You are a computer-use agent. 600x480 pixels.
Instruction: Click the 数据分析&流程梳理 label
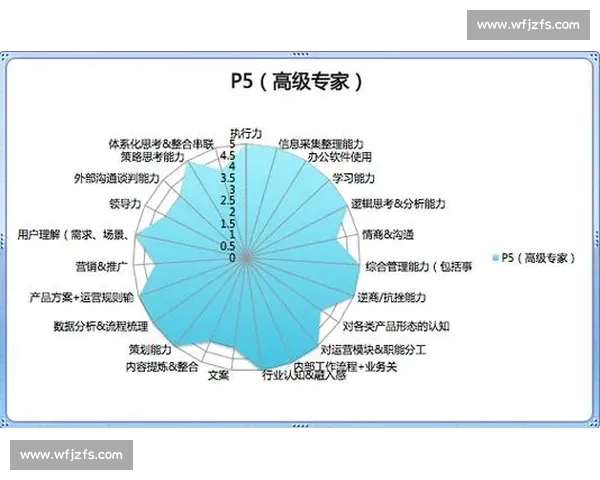(x=101, y=326)
